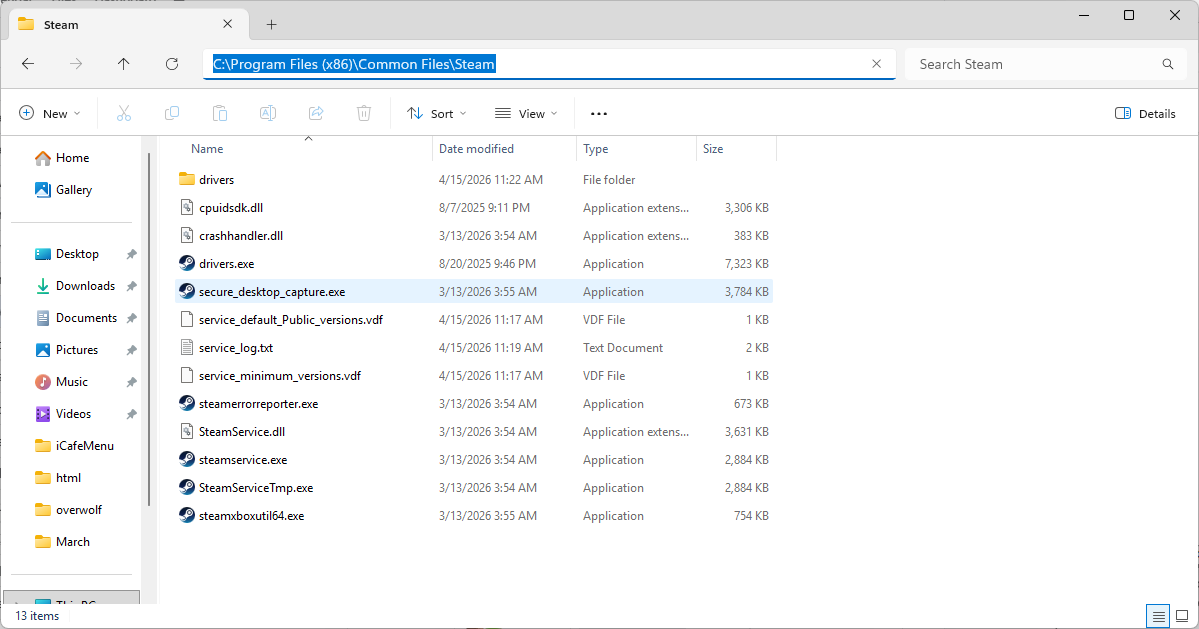The width and height of the screenshot is (1199, 629).
Task: Select SteamService.dll file name
Action: [x=242, y=432]
